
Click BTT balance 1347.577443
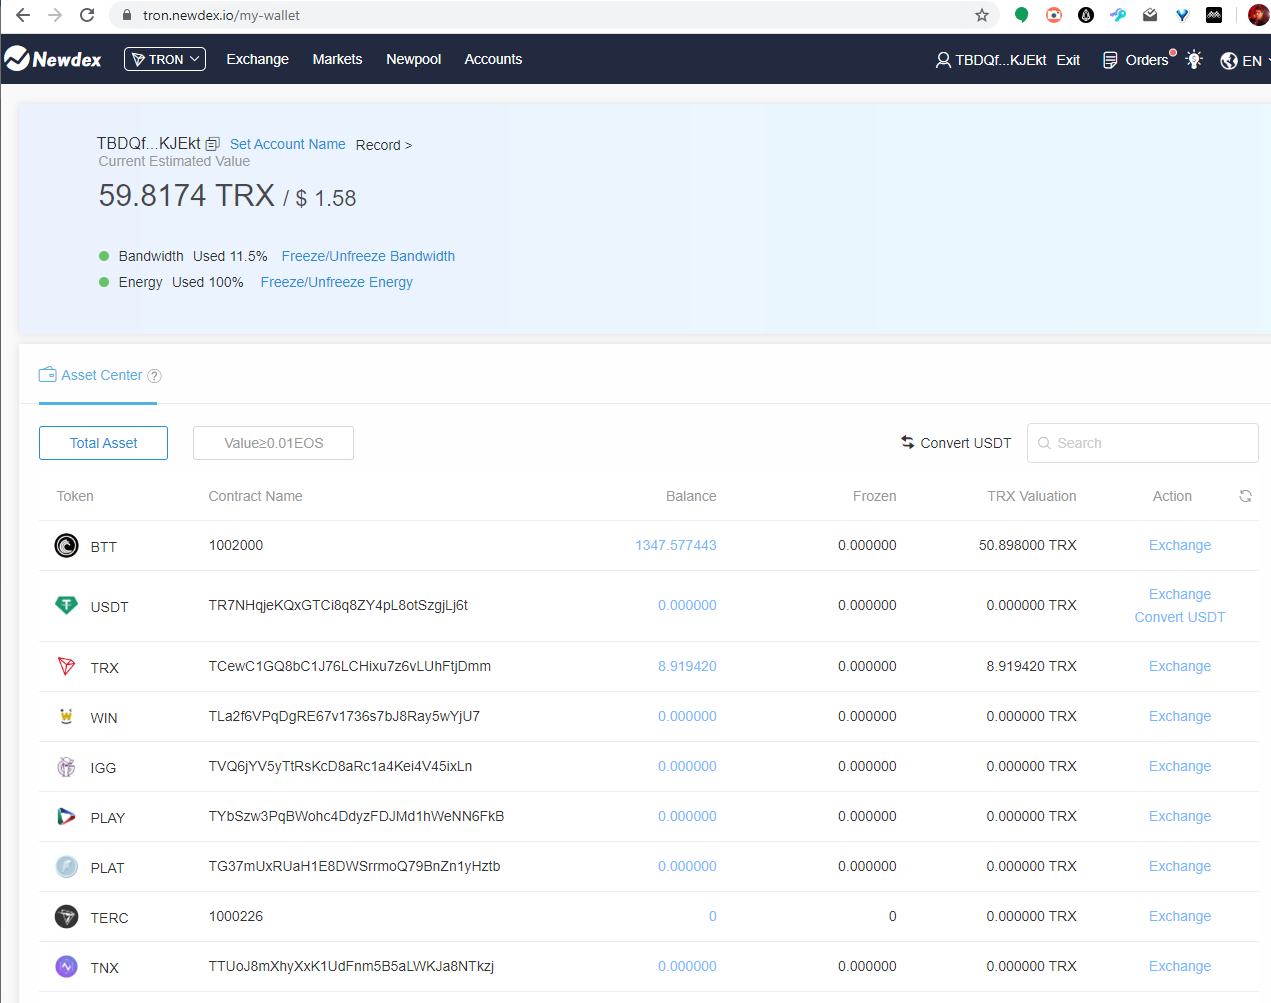tap(676, 545)
